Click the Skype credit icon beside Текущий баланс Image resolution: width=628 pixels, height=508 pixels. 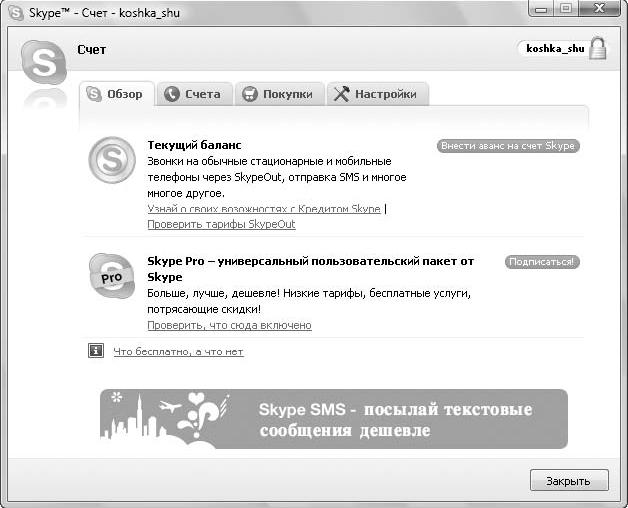[x=111, y=160]
